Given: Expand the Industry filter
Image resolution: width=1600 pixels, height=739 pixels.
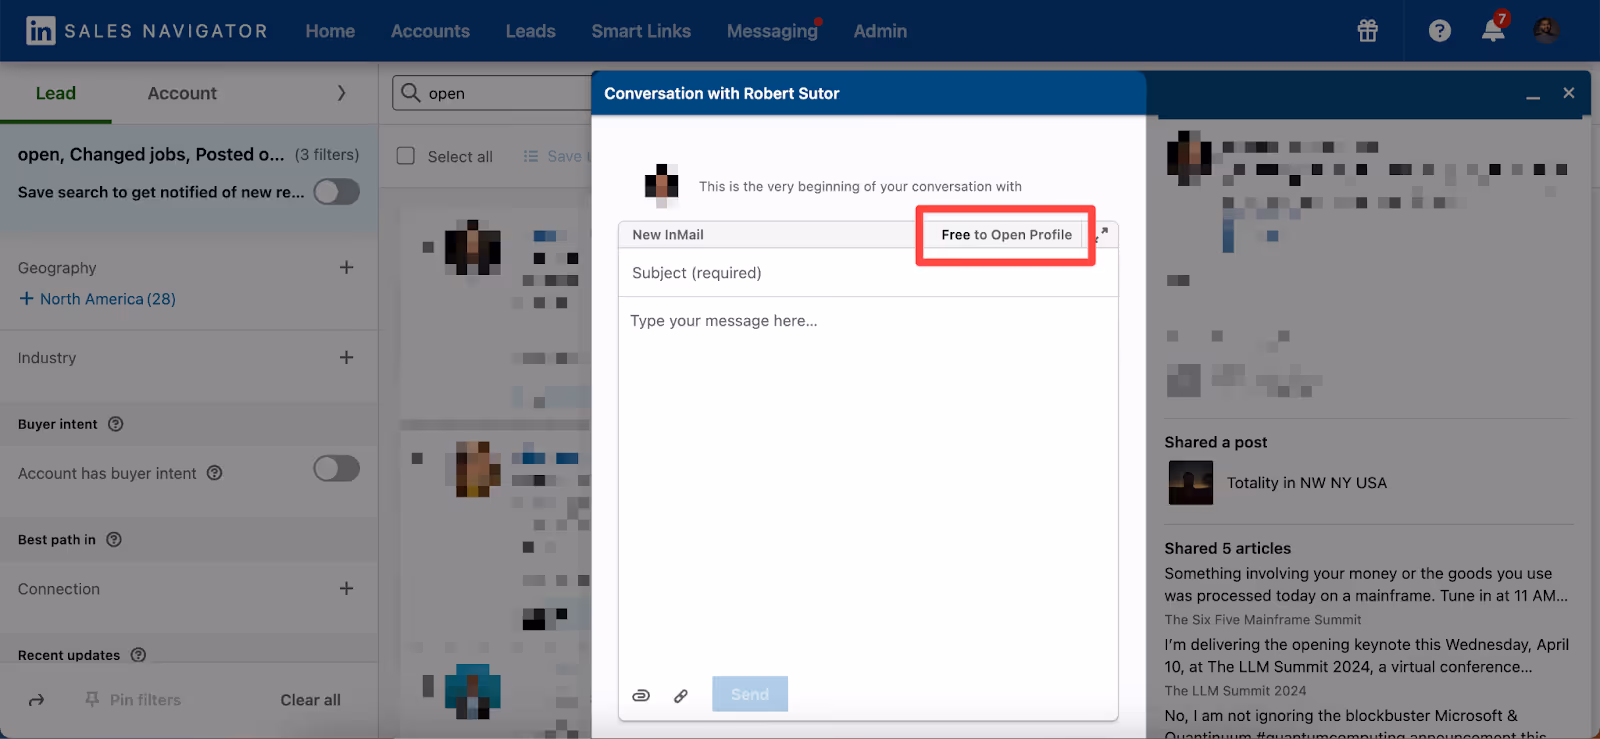Looking at the screenshot, I should coord(346,357).
